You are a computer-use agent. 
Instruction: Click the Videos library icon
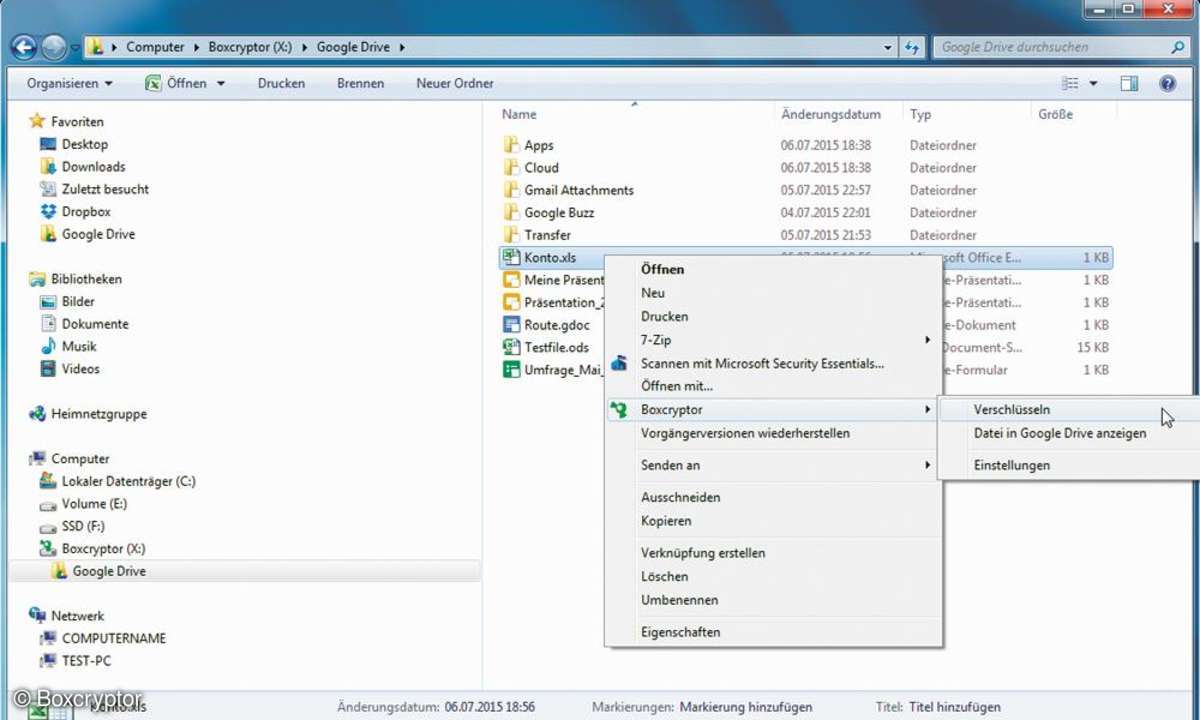tap(48, 369)
